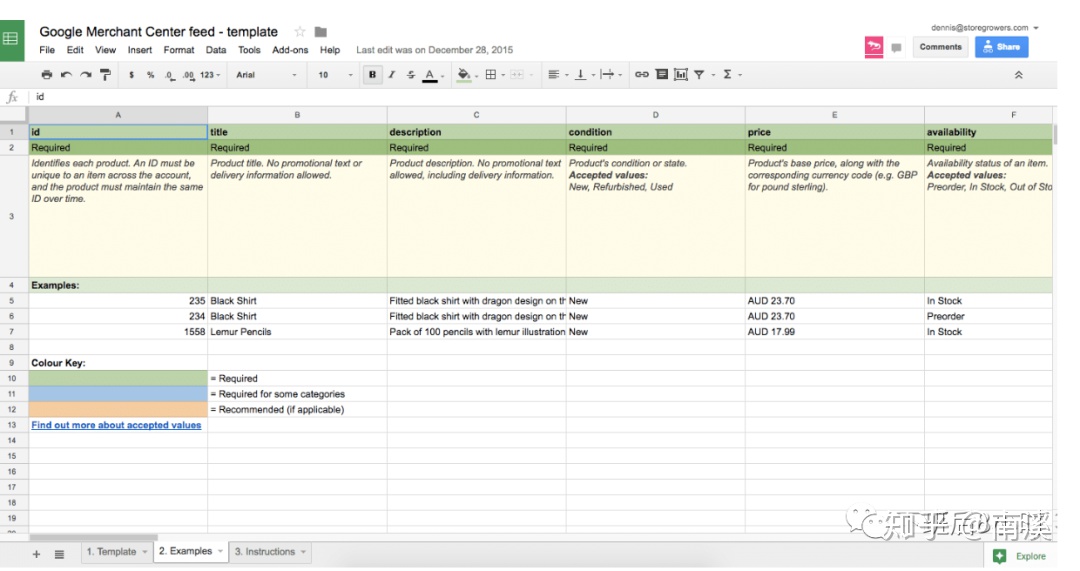Decrease decimal places
Viewport: 1080px width, 571px height.
[x=169, y=75]
